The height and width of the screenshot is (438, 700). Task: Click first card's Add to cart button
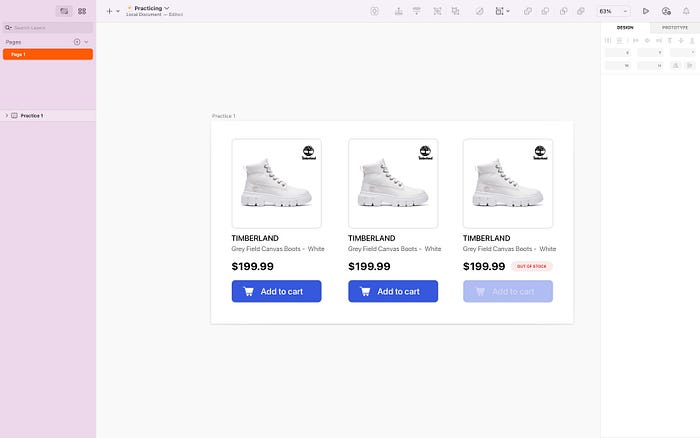(x=276, y=291)
